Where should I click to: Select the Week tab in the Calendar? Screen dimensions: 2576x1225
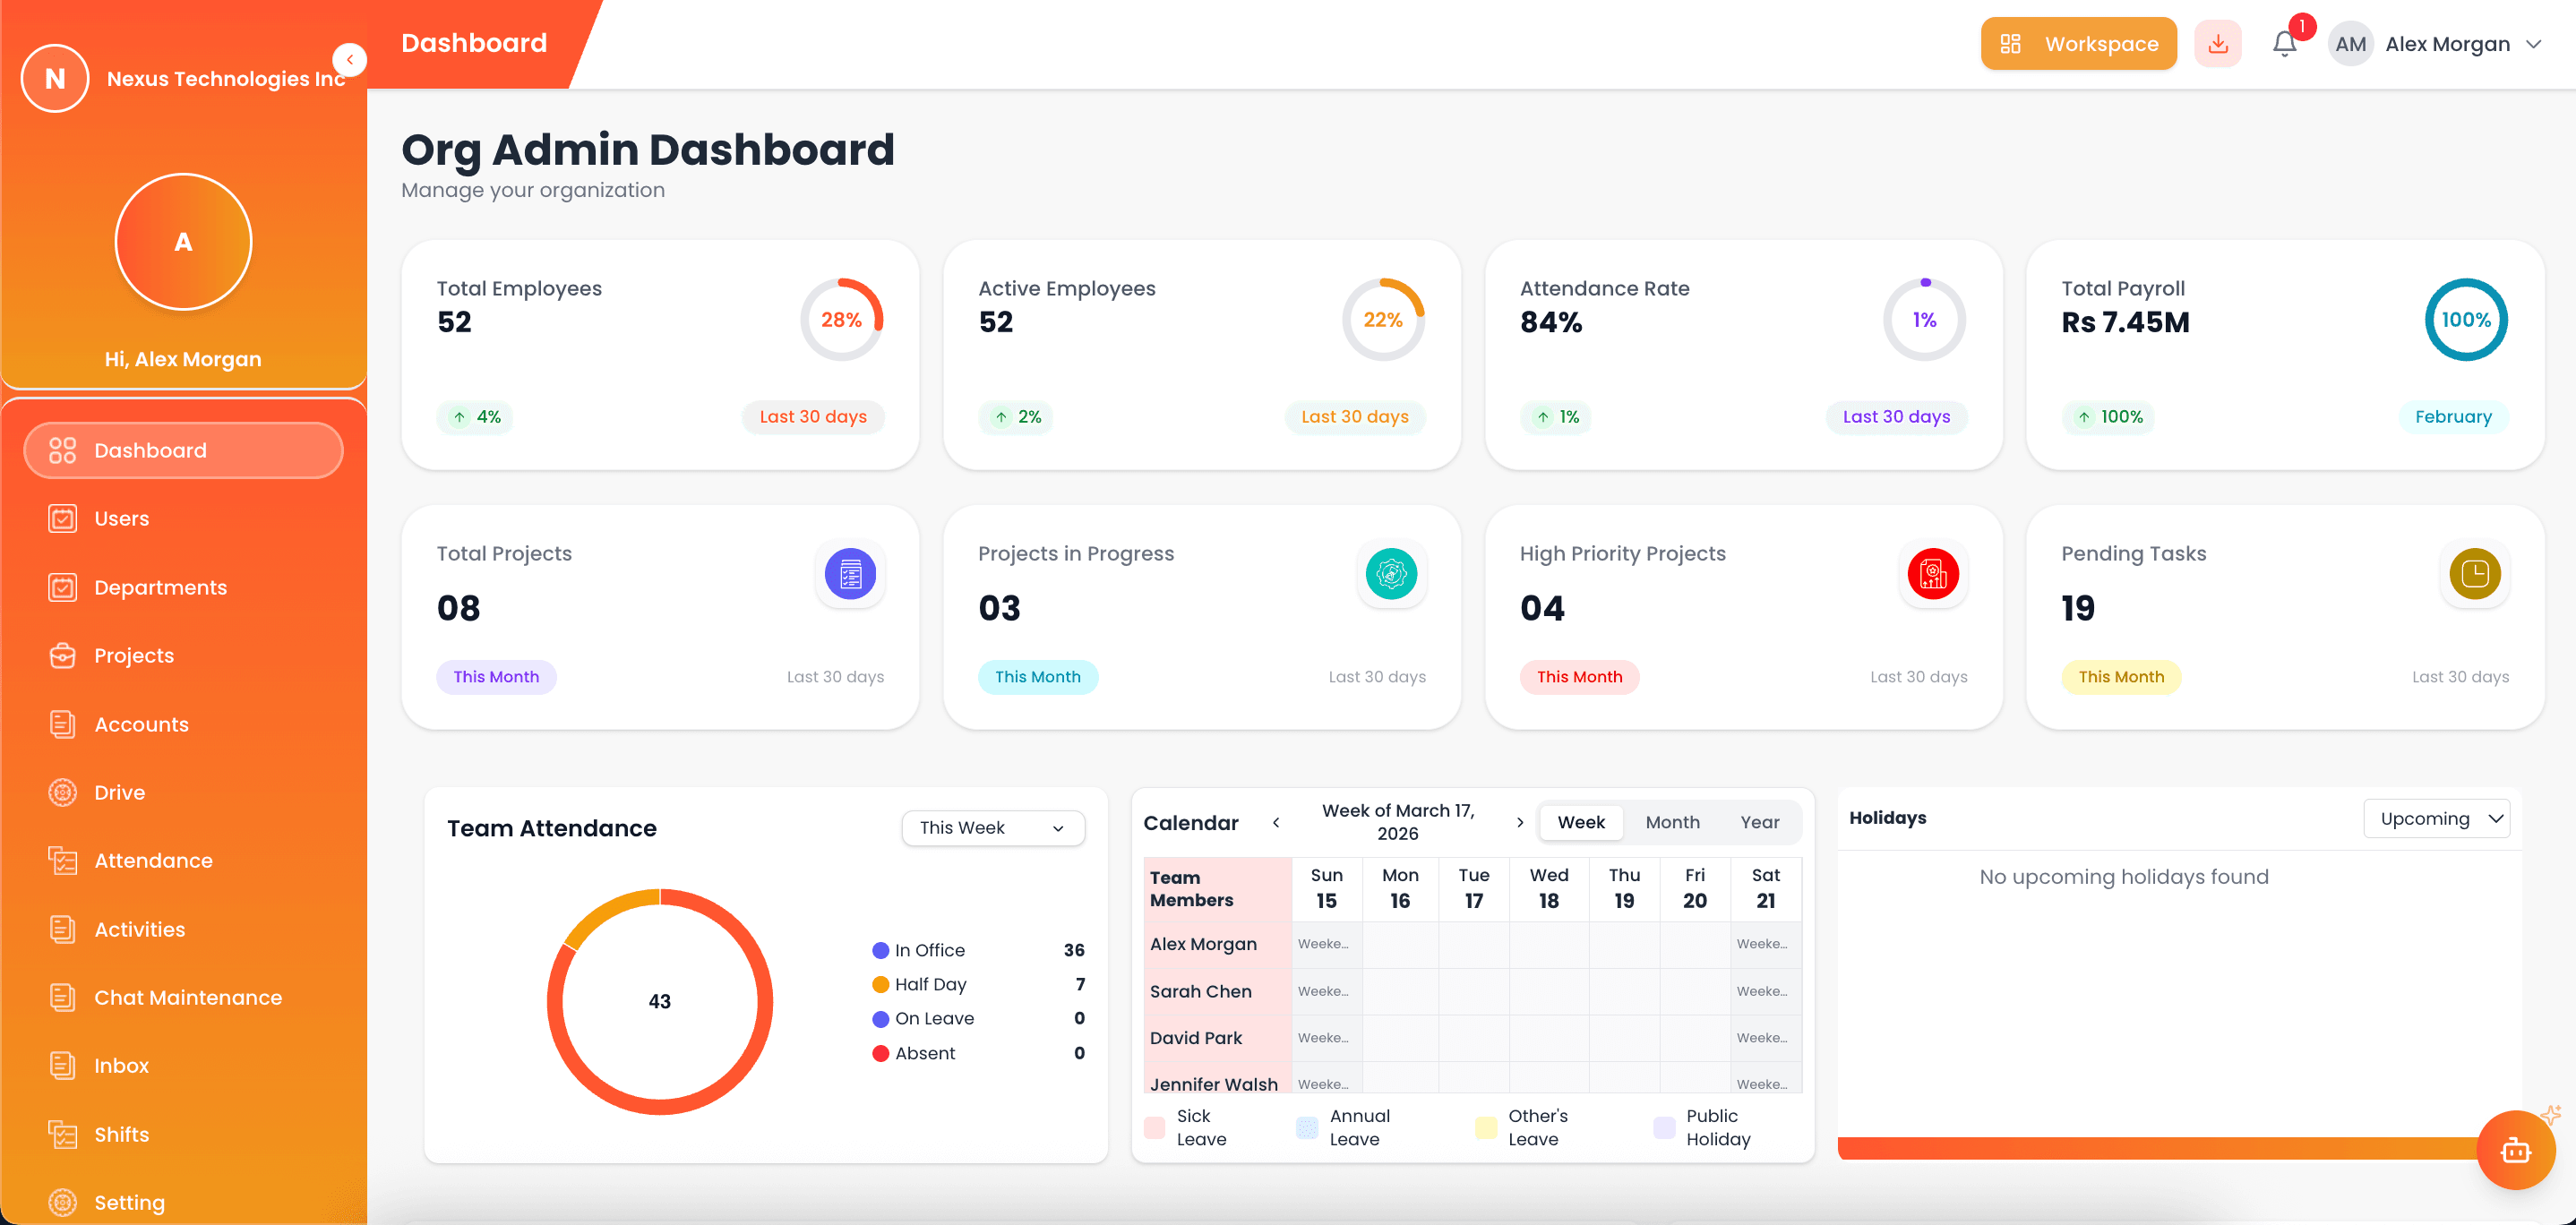(x=1580, y=822)
